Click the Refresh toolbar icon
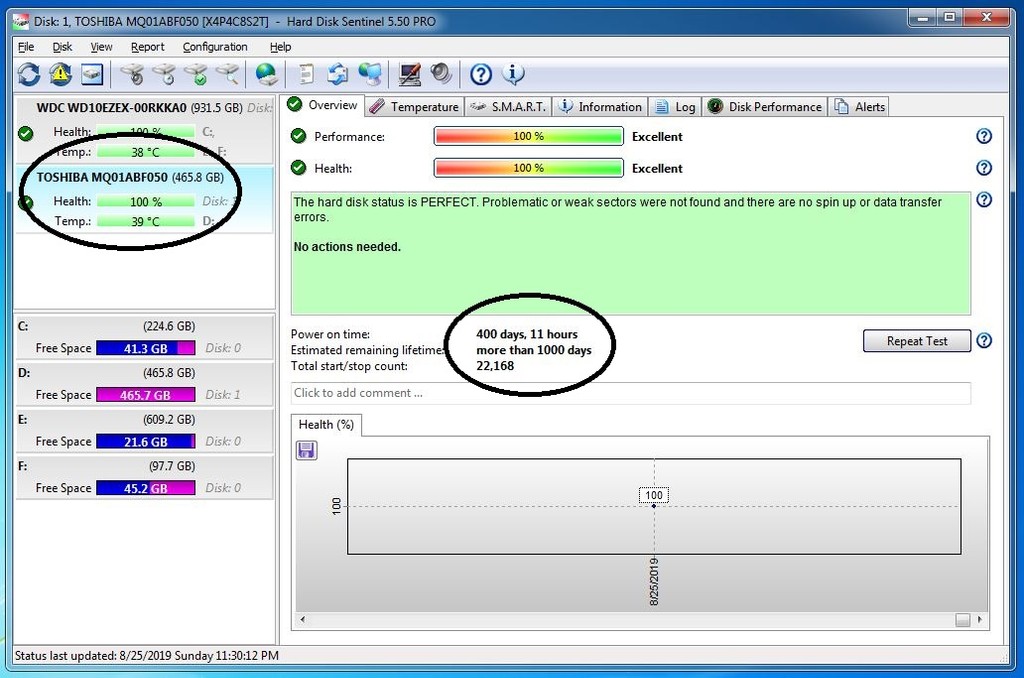The width and height of the screenshot is (1024, 678). [29, 74]
